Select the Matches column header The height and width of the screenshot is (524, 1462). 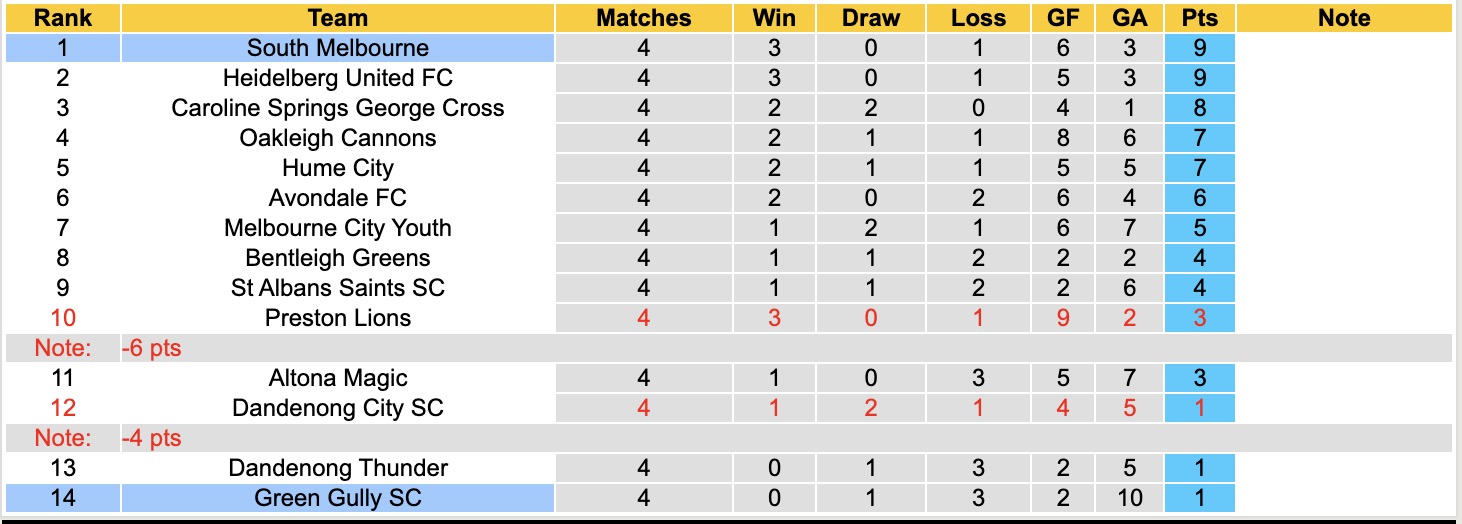643,18
